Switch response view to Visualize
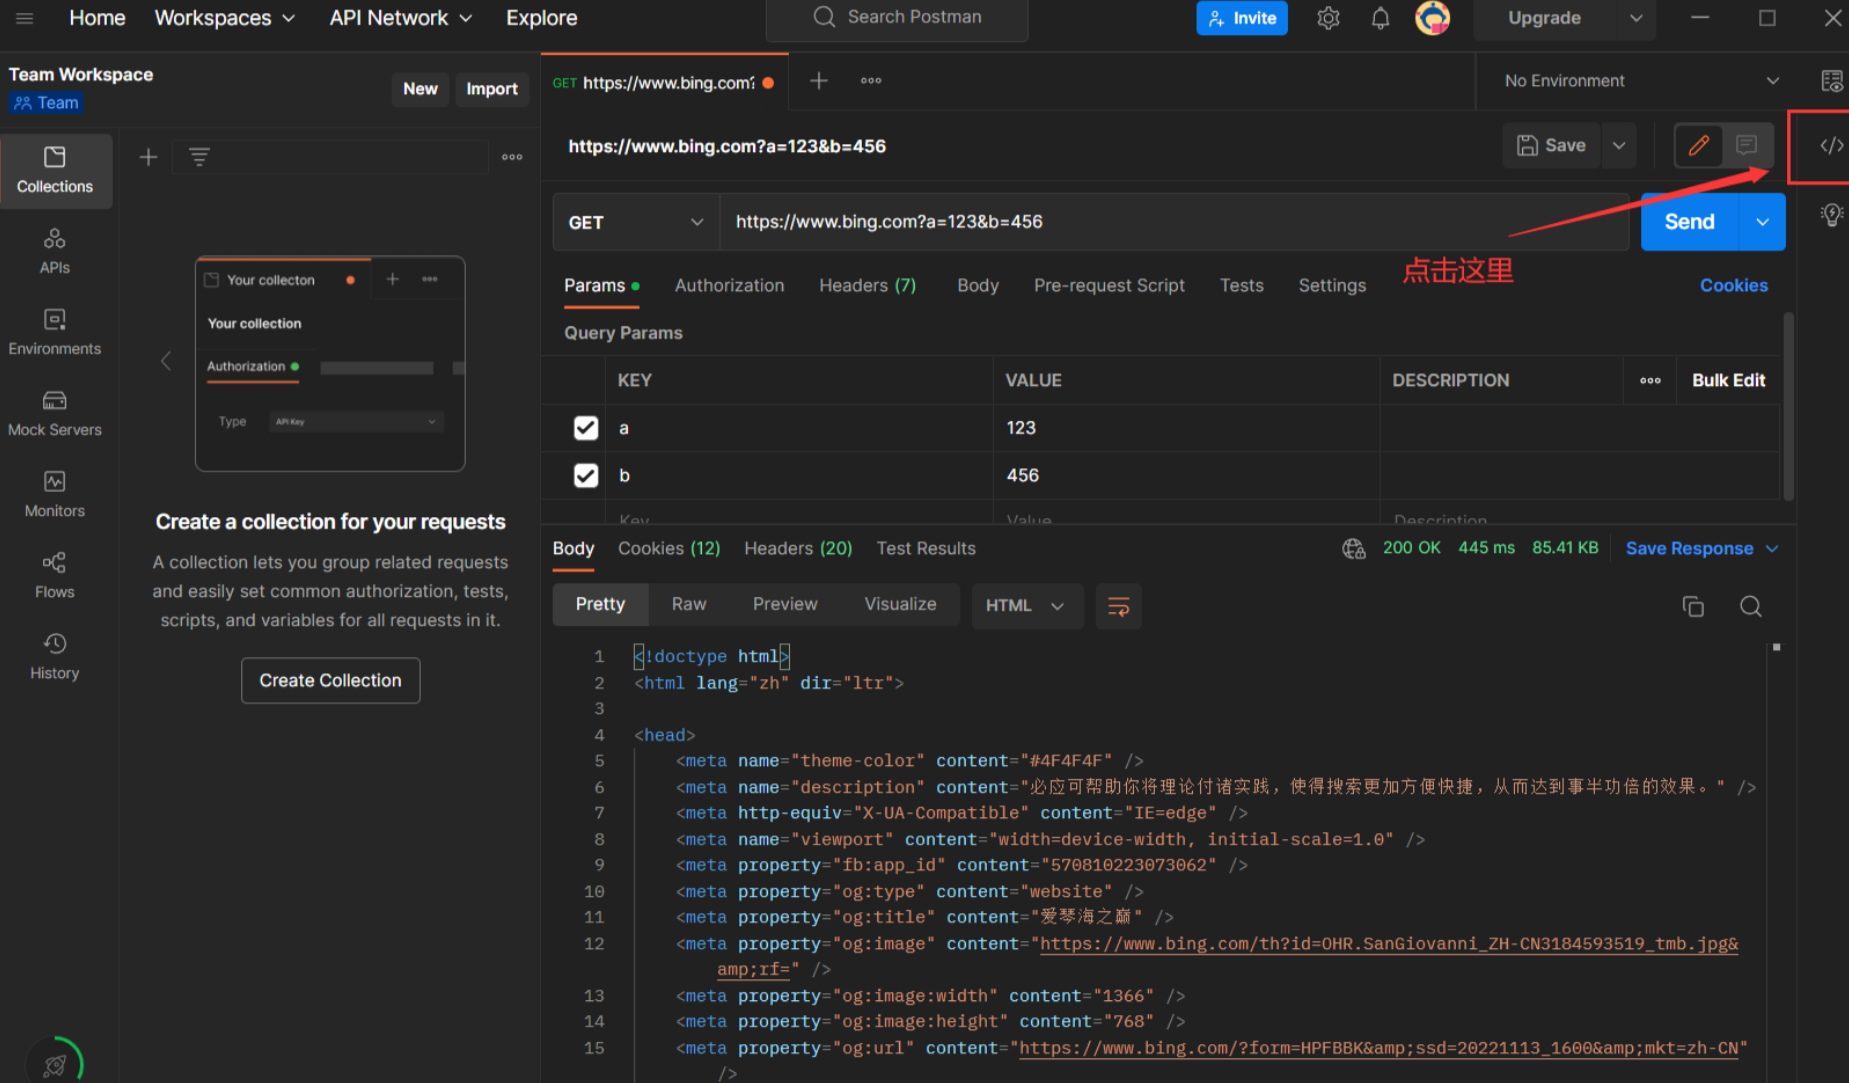The width and height of the screenshot is (1849, 1083). 899,604
